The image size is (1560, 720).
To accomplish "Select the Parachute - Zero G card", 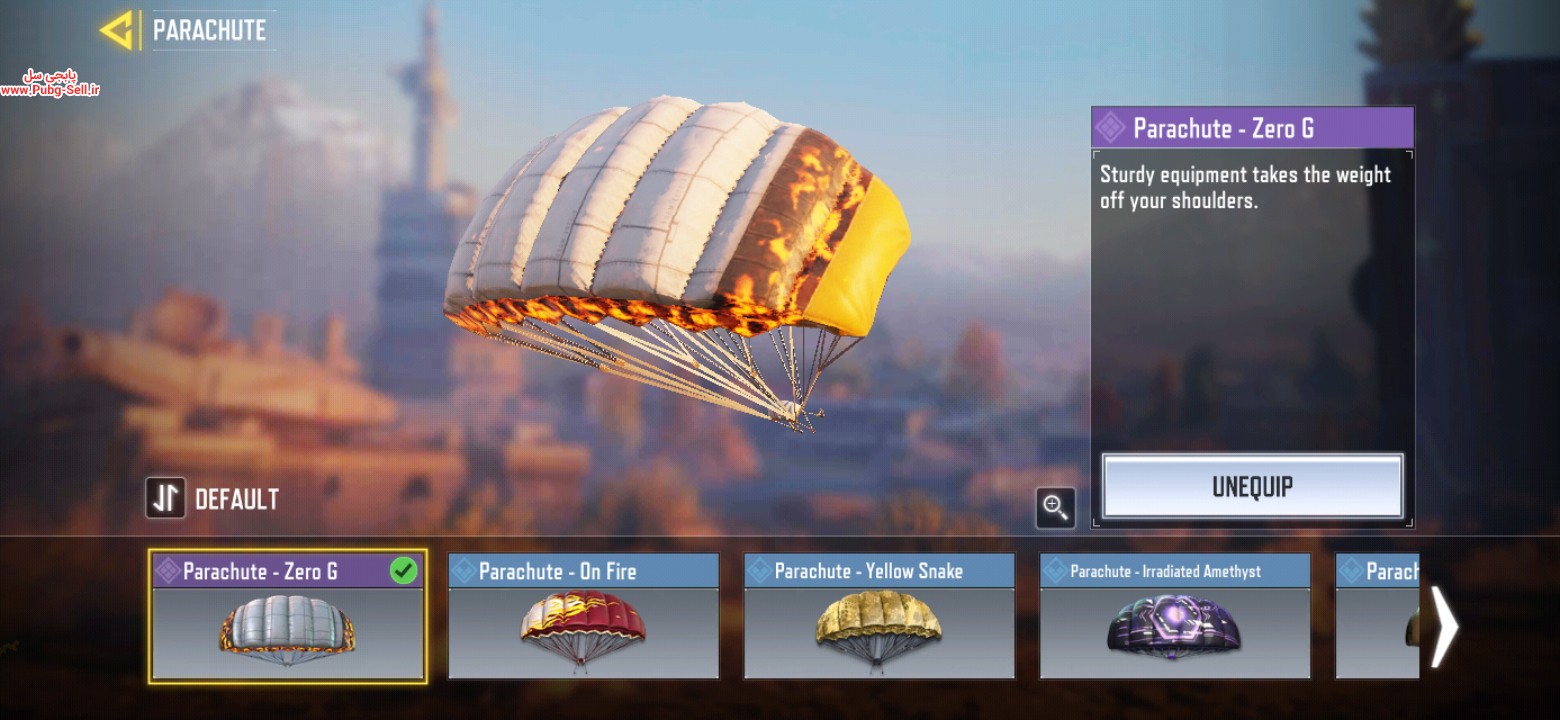I will 288,616.
